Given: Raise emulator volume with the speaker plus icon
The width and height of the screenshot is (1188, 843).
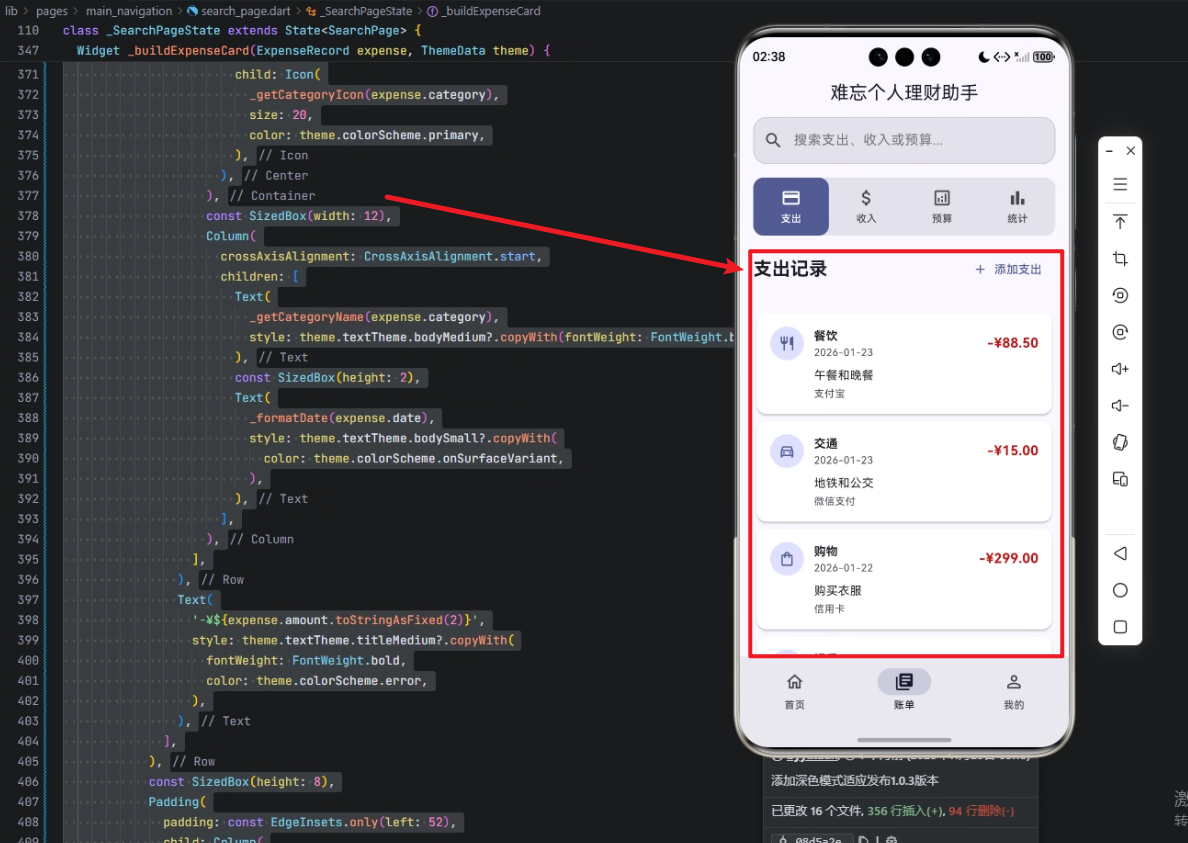Looking at the screenshot, I should 1120,369.
